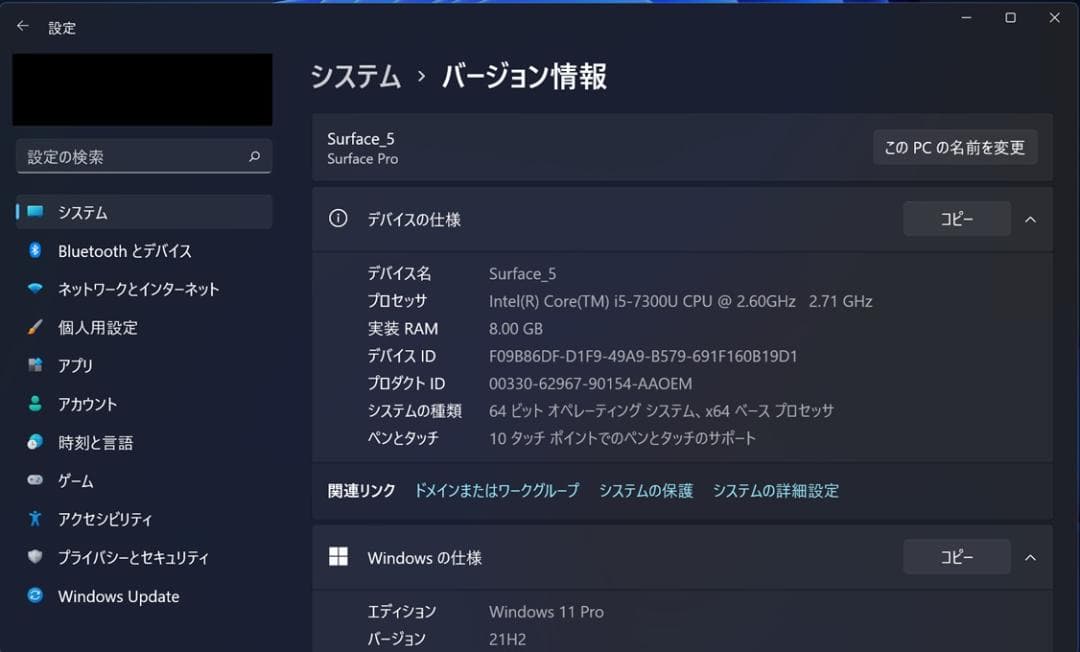Open Windows Update from the sidebar
1080x652 pixels.
click(118, 596)
